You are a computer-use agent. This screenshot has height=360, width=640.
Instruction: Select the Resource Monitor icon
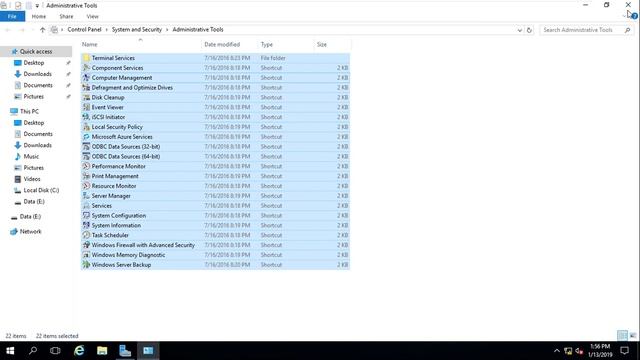click(86, 186)
